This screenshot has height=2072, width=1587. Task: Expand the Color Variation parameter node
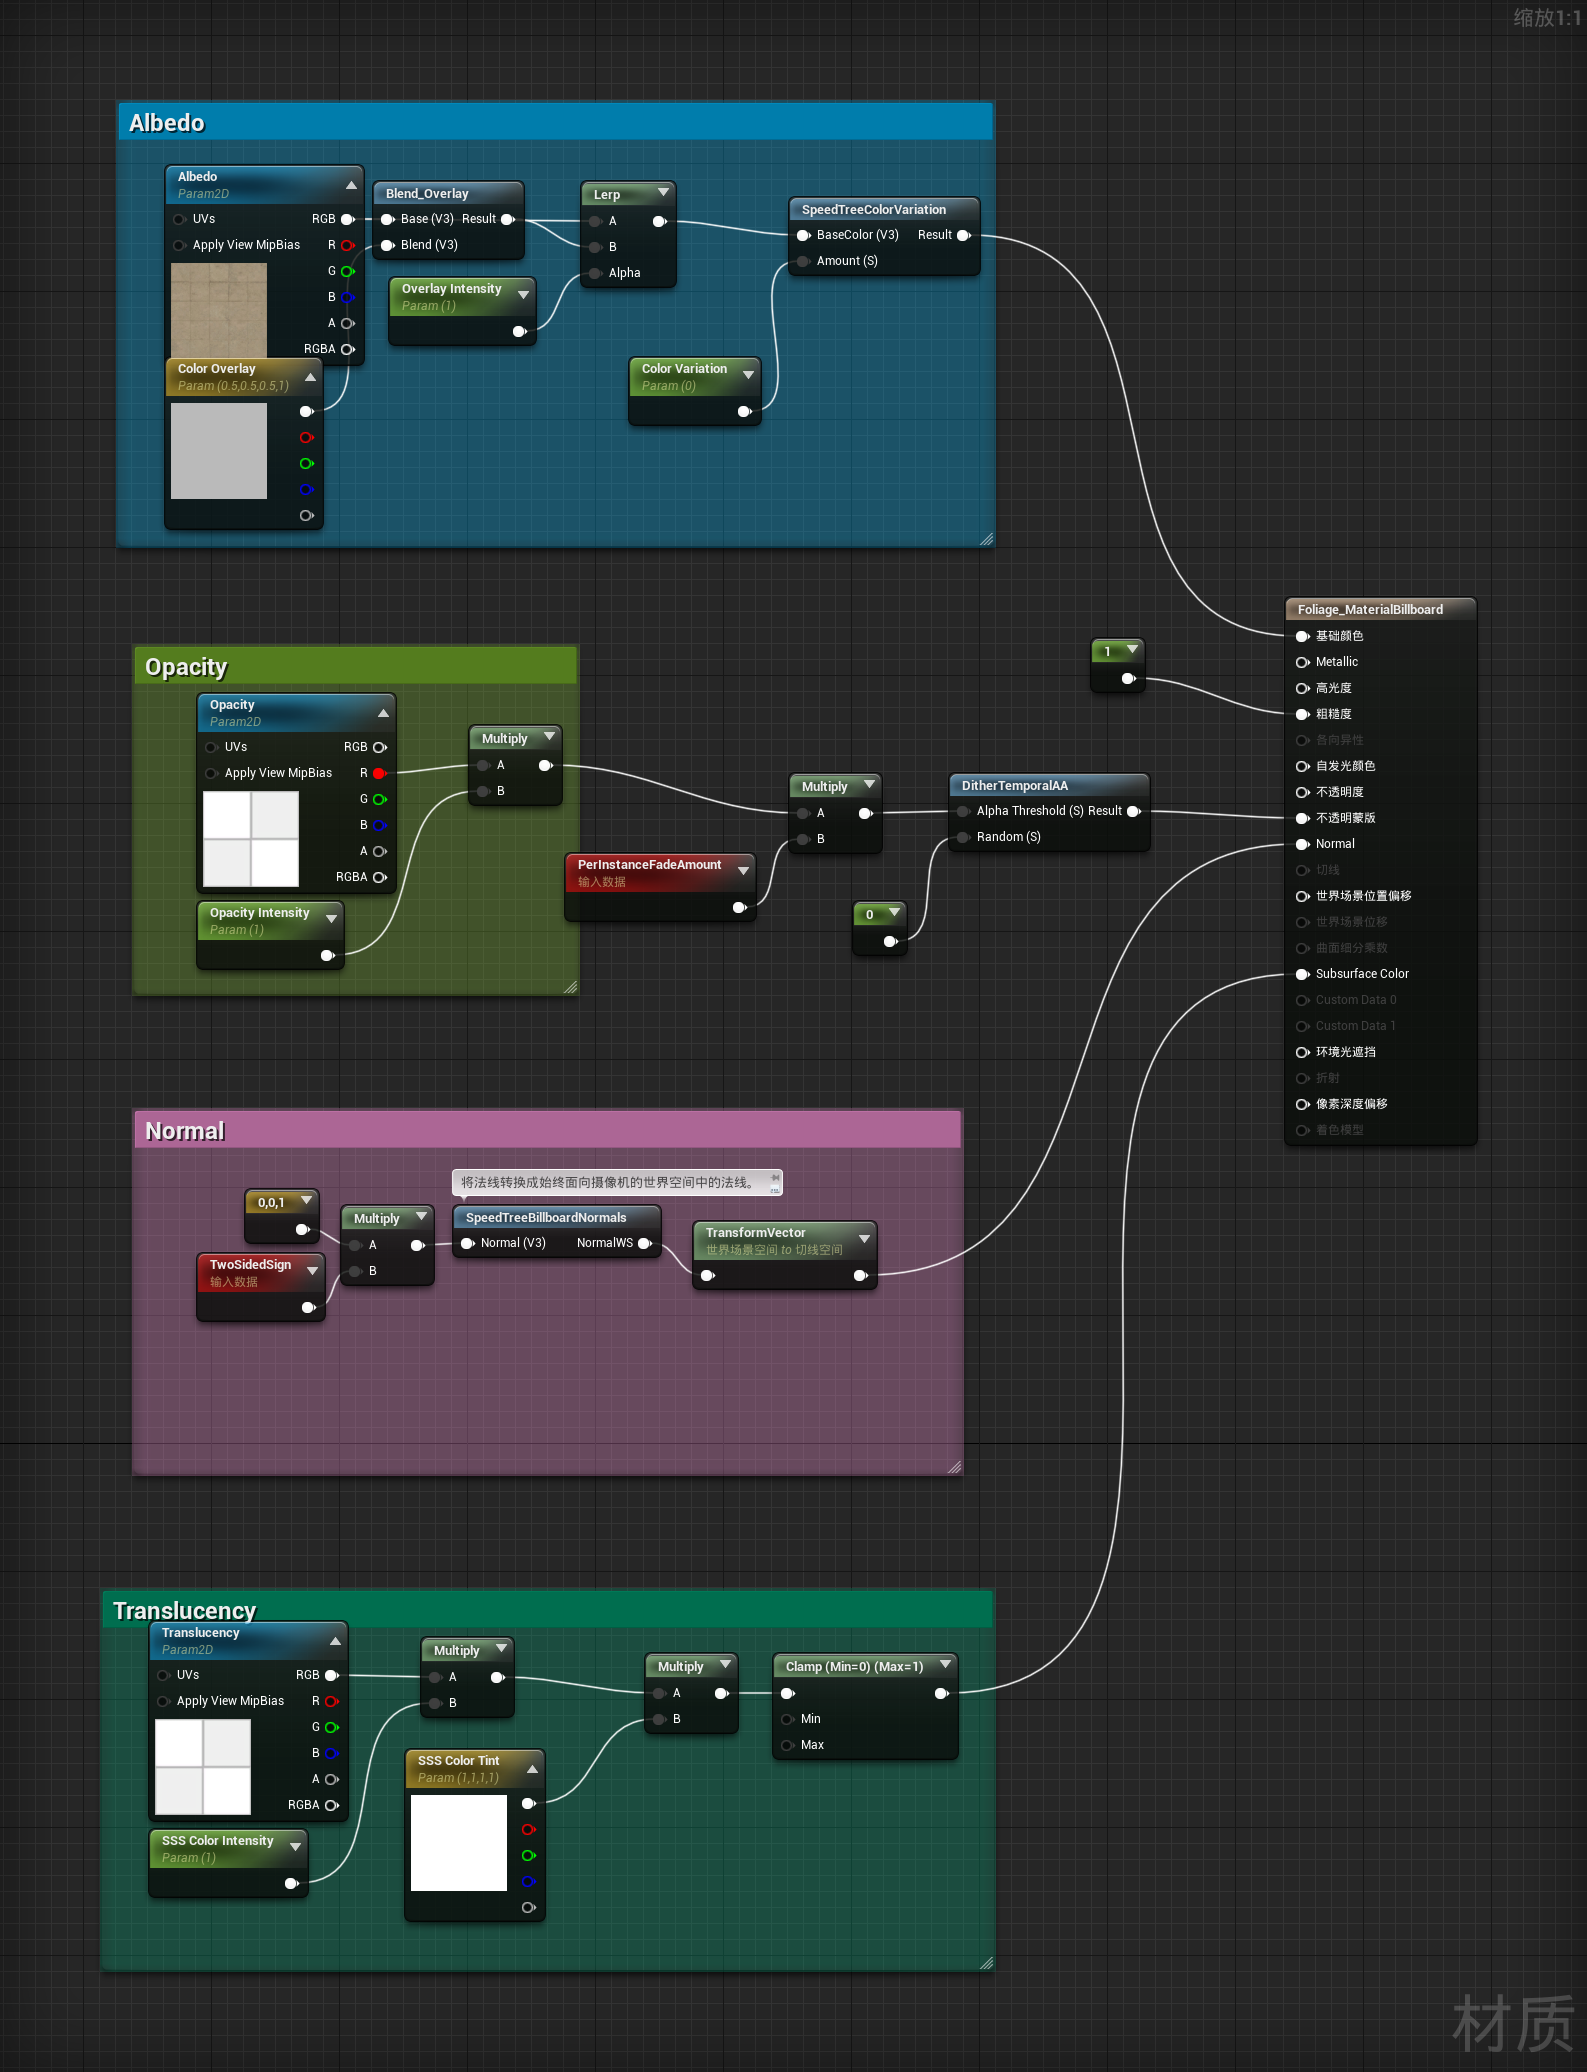748,375
